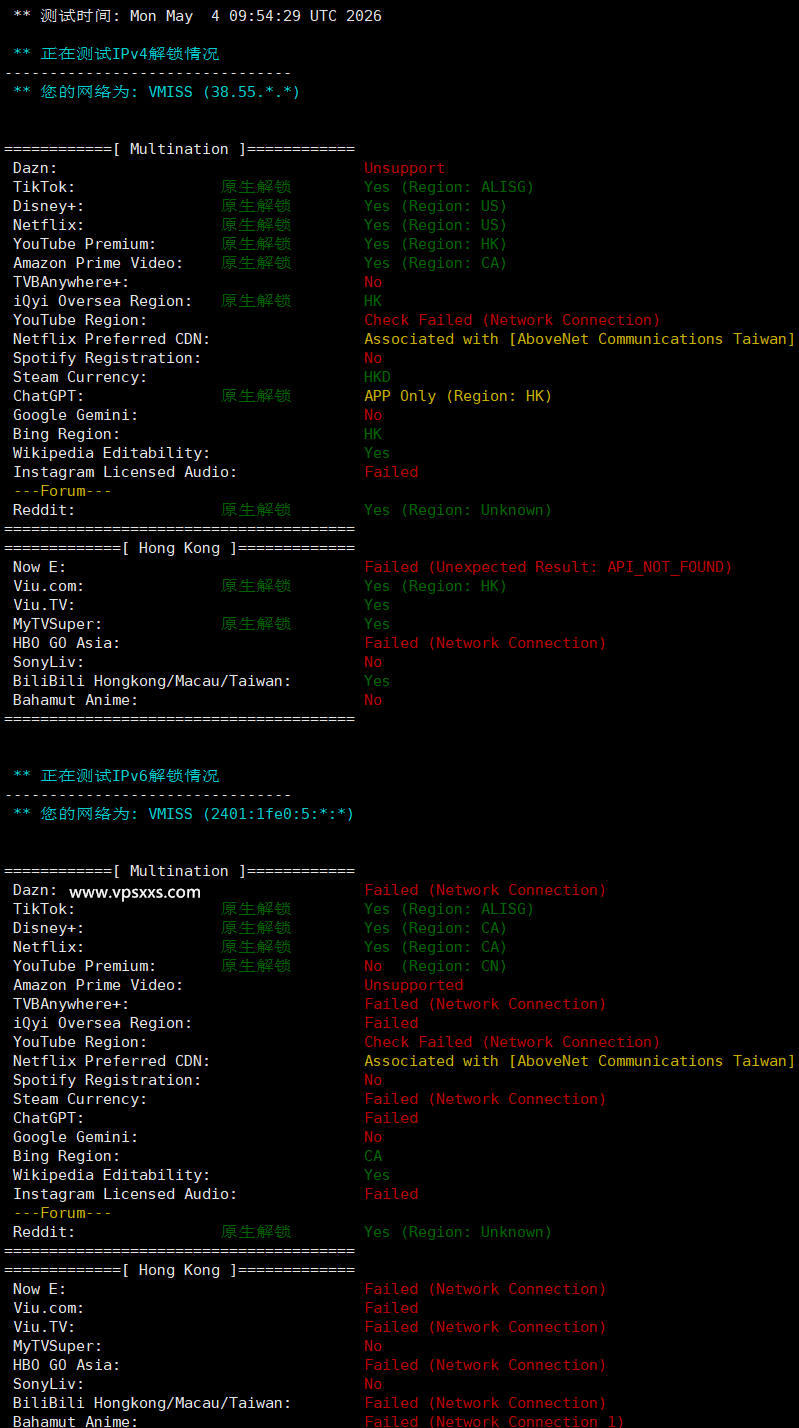Click the IPv6 'BiliBili Hongkong/Macau/Taiwan:' label
Viewport: 799px width, 1428px height.
point(152,1403)
